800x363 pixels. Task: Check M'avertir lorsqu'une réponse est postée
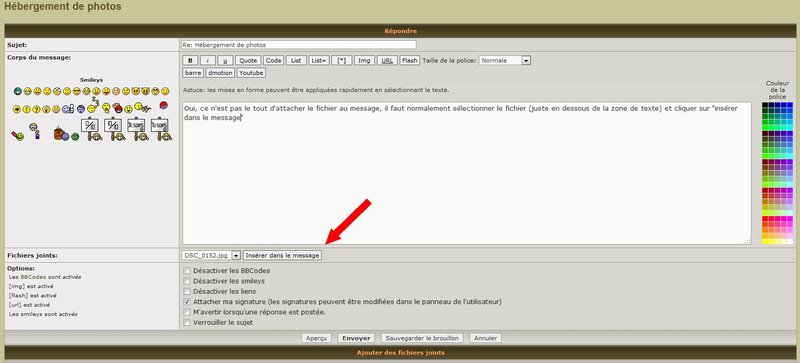click(187, 312)
